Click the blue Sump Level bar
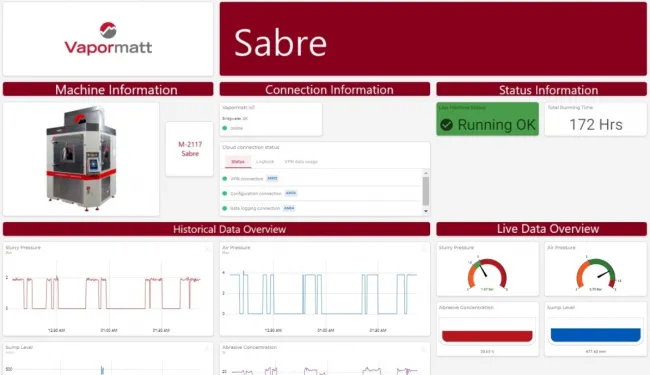 (x=596, y=335)
